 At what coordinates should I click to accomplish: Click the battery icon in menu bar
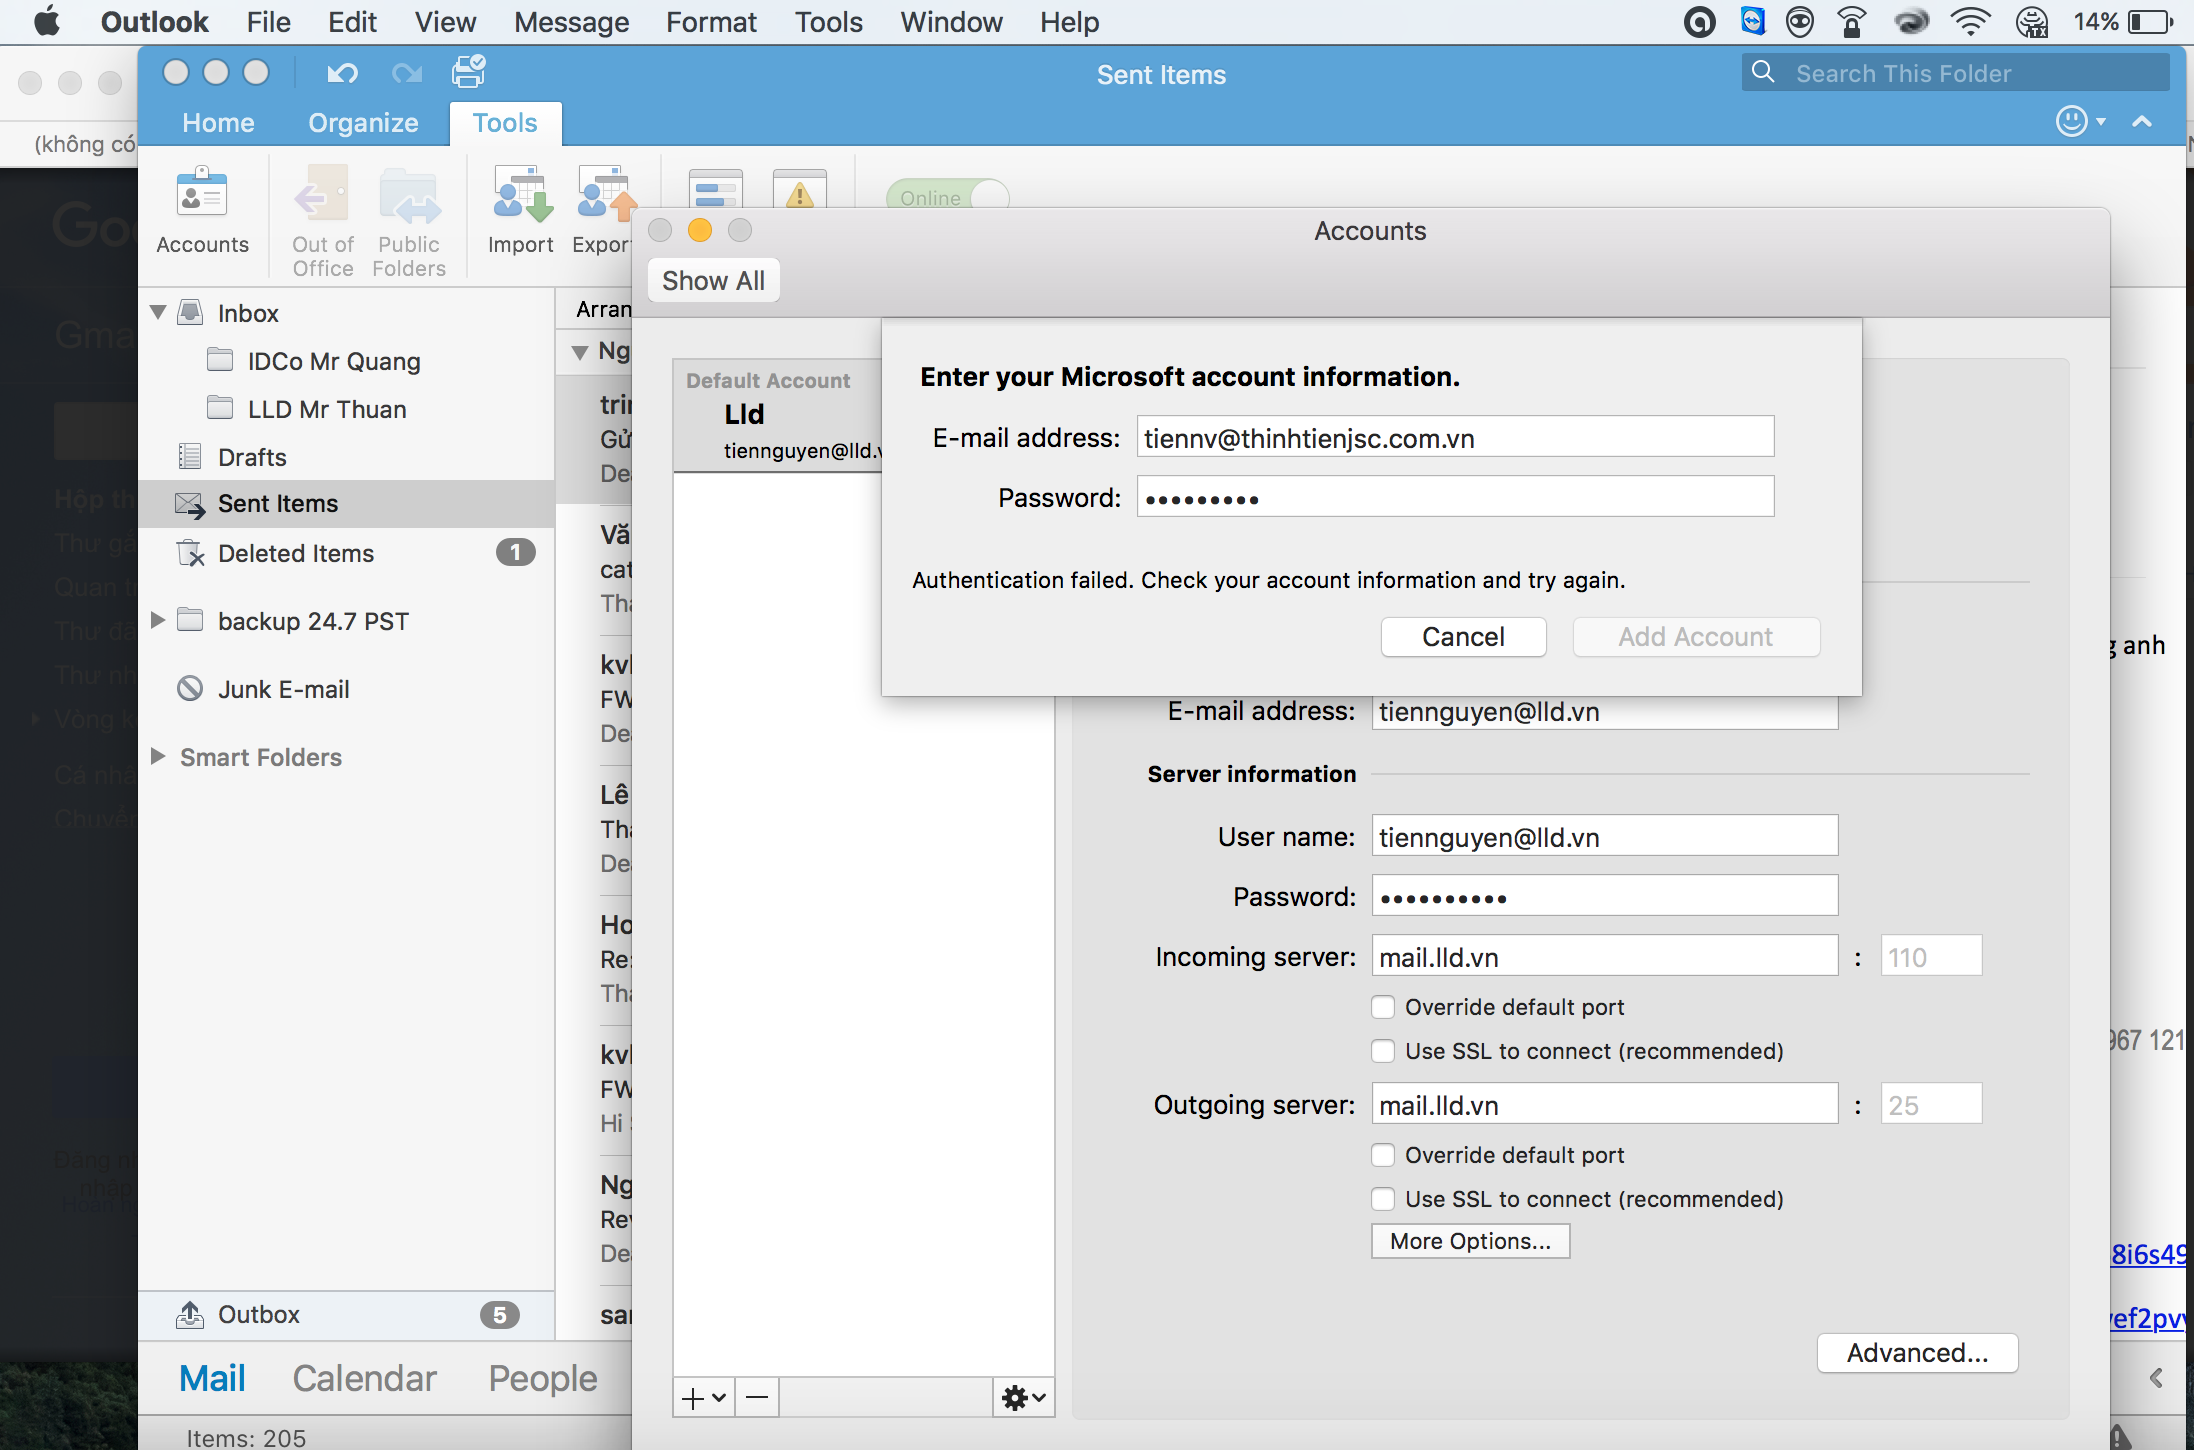pos(2150,22)
